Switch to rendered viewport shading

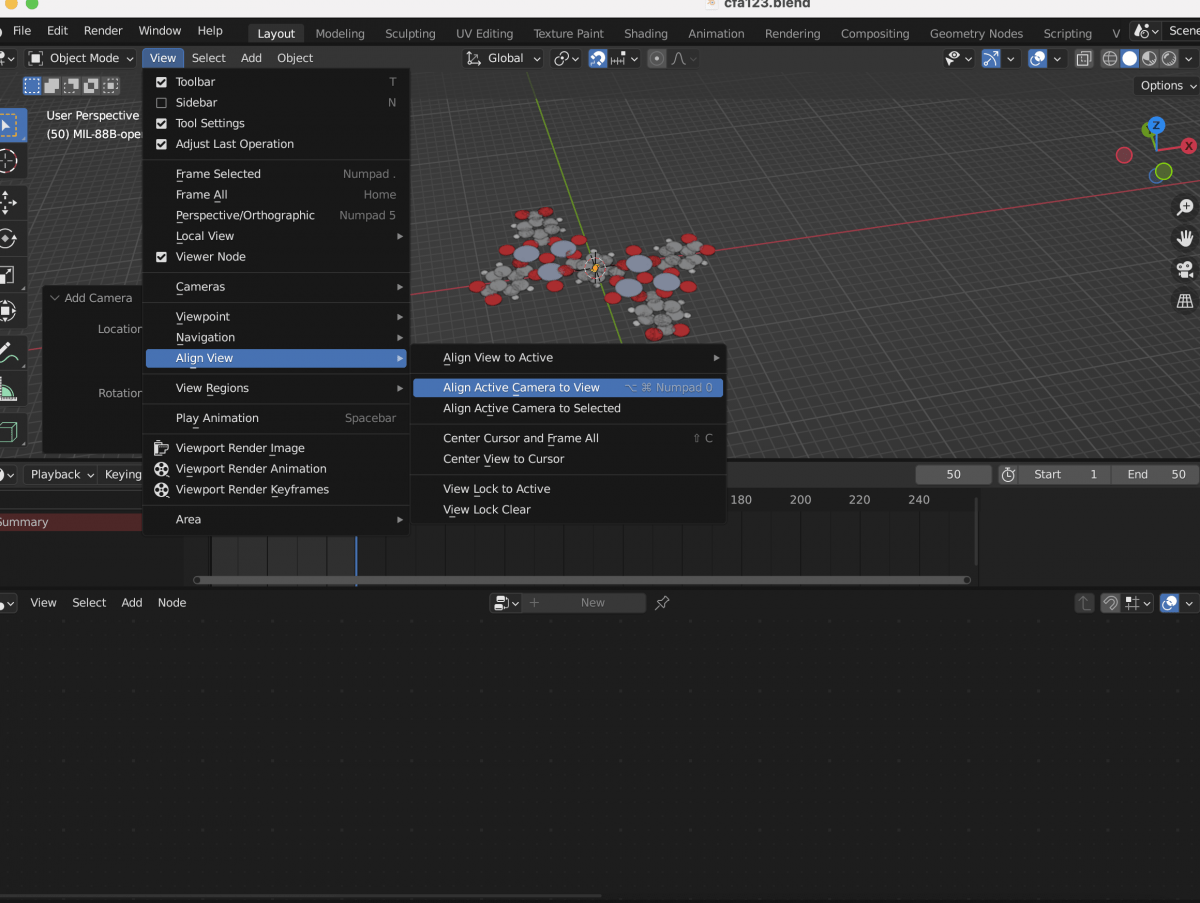point(1170,59)
